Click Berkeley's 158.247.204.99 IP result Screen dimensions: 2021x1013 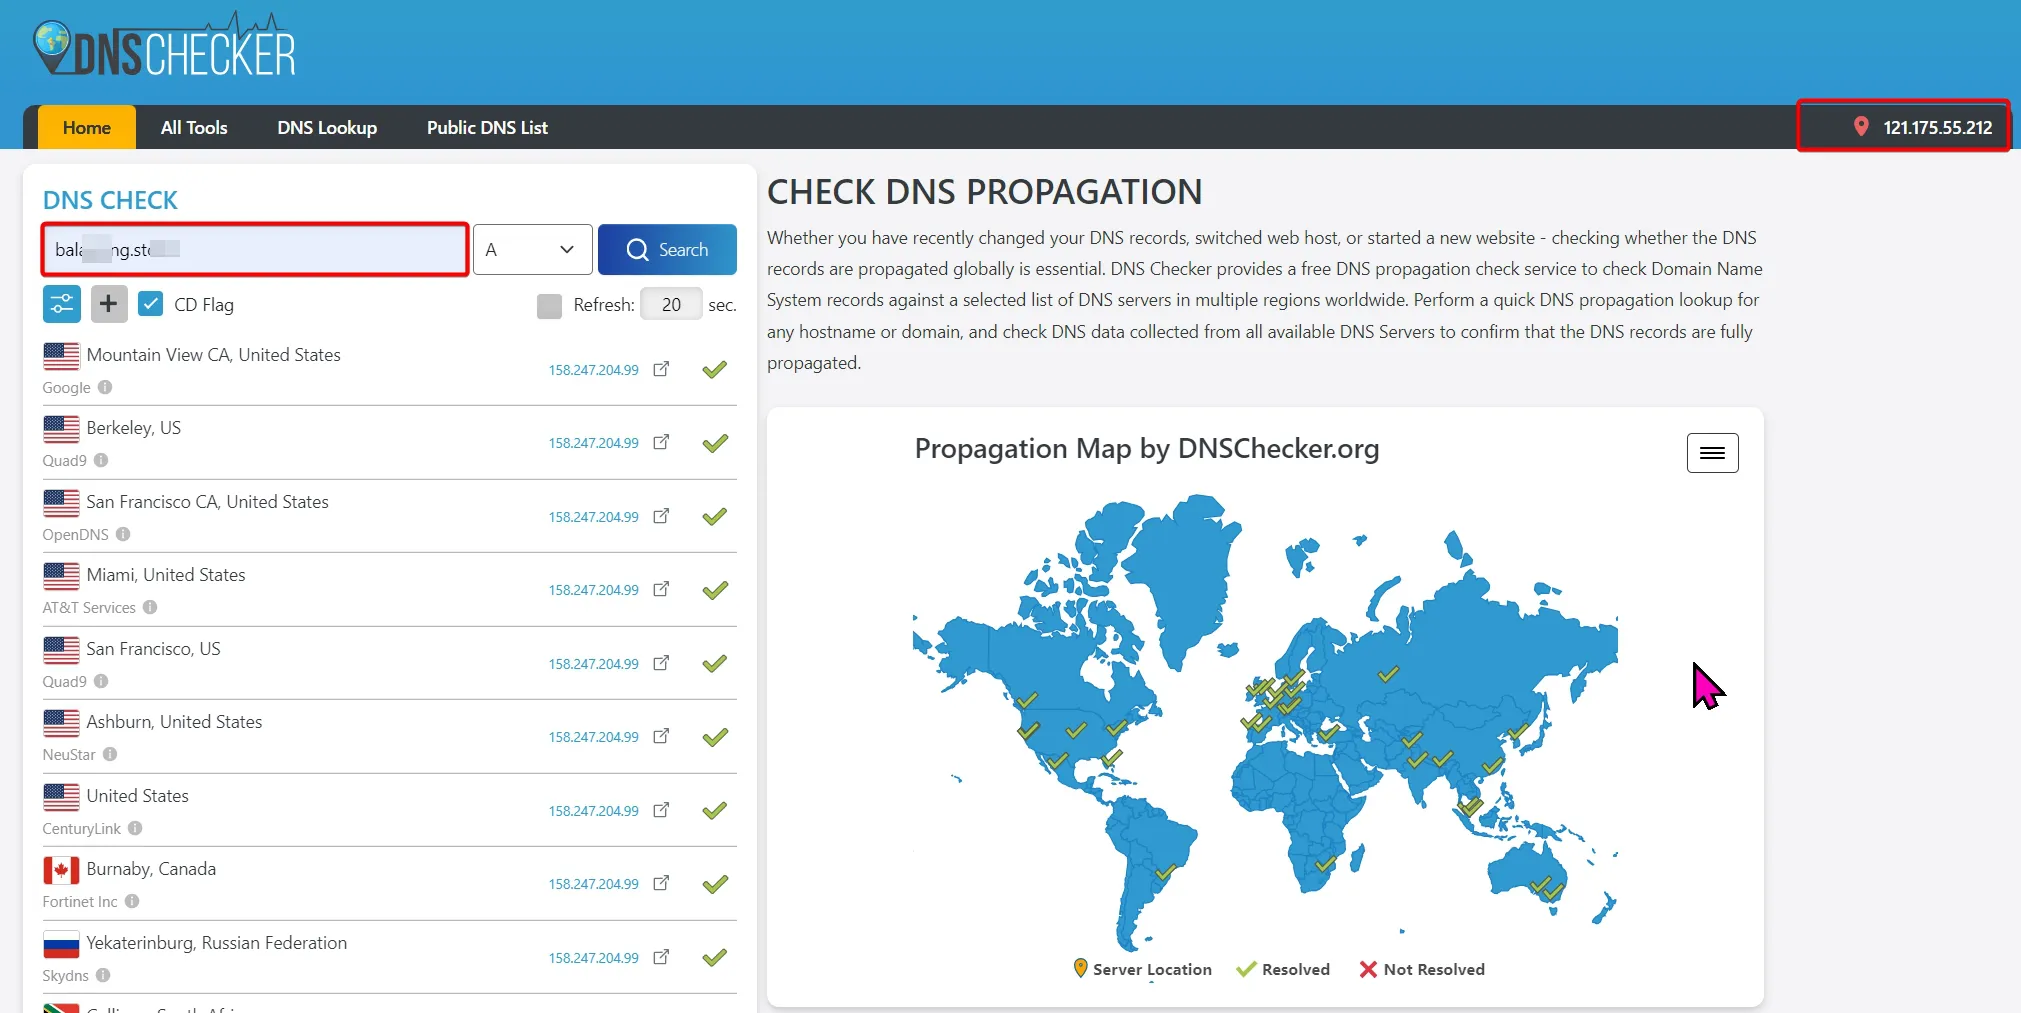click(593, 443)
